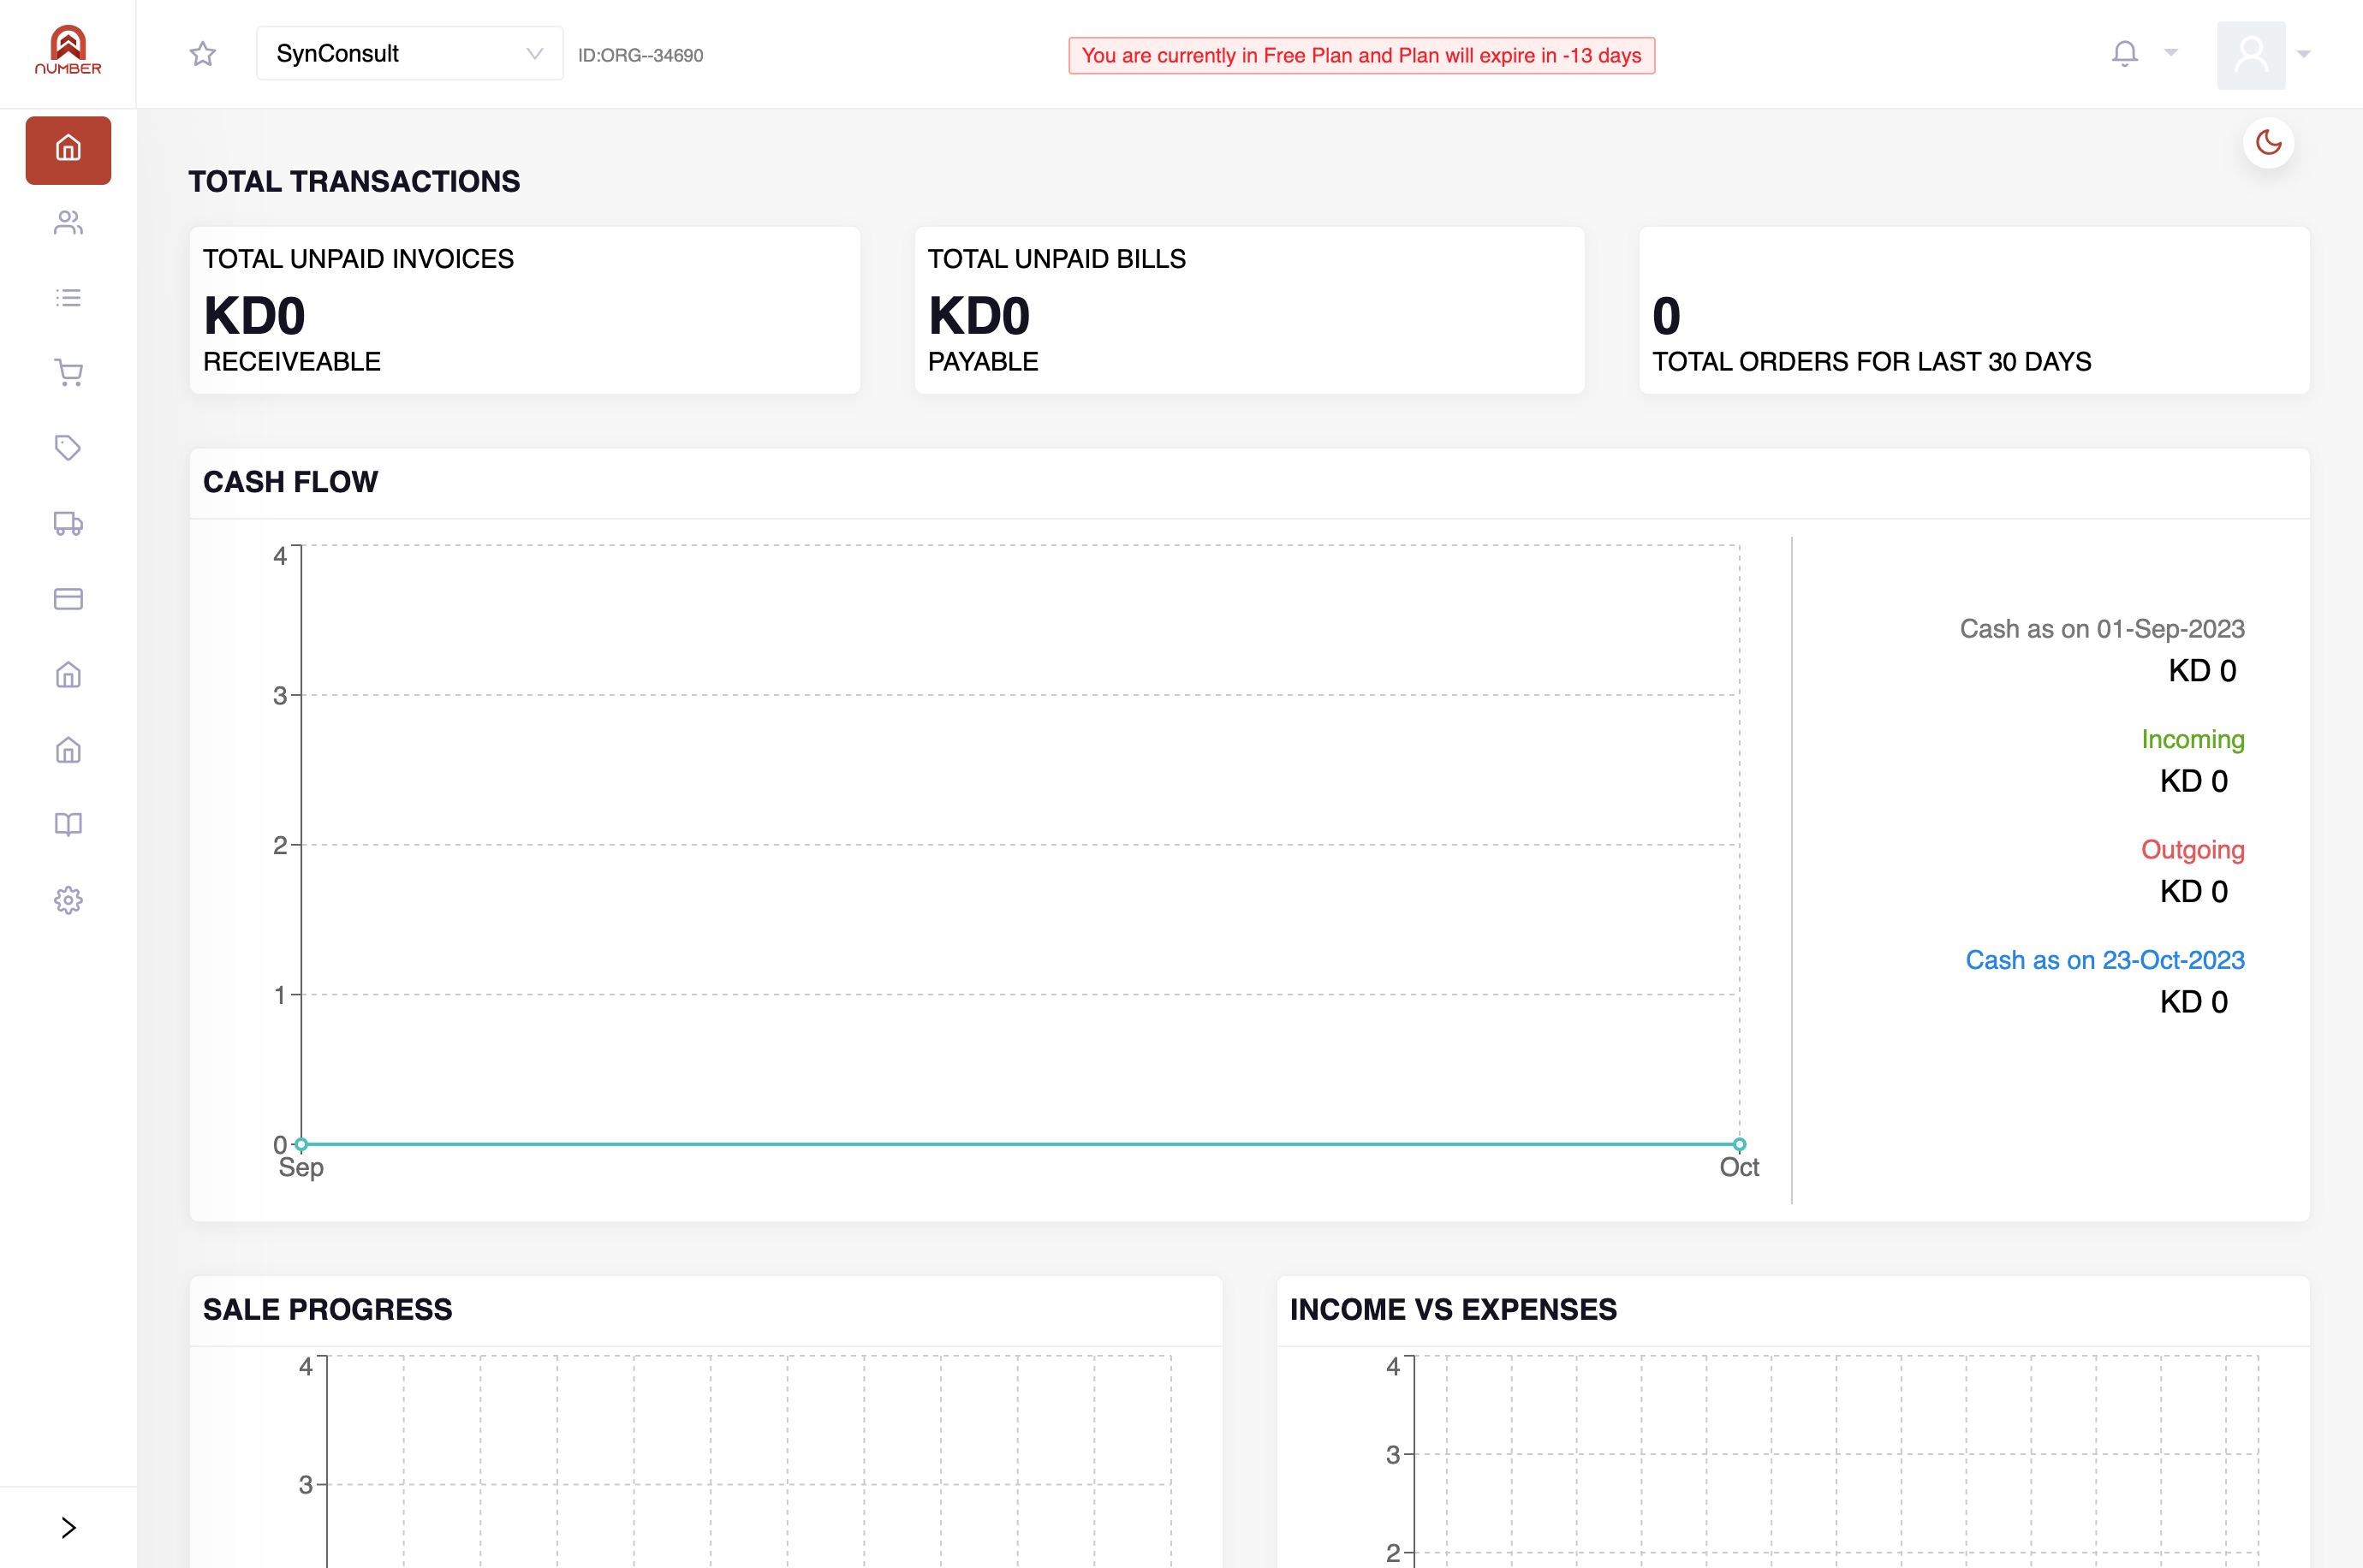Click the 'INCOME VS EXPENSES' heading
Image resolution: width=2363 pixels, height=1568 pixels.
pos(1452,1309)
